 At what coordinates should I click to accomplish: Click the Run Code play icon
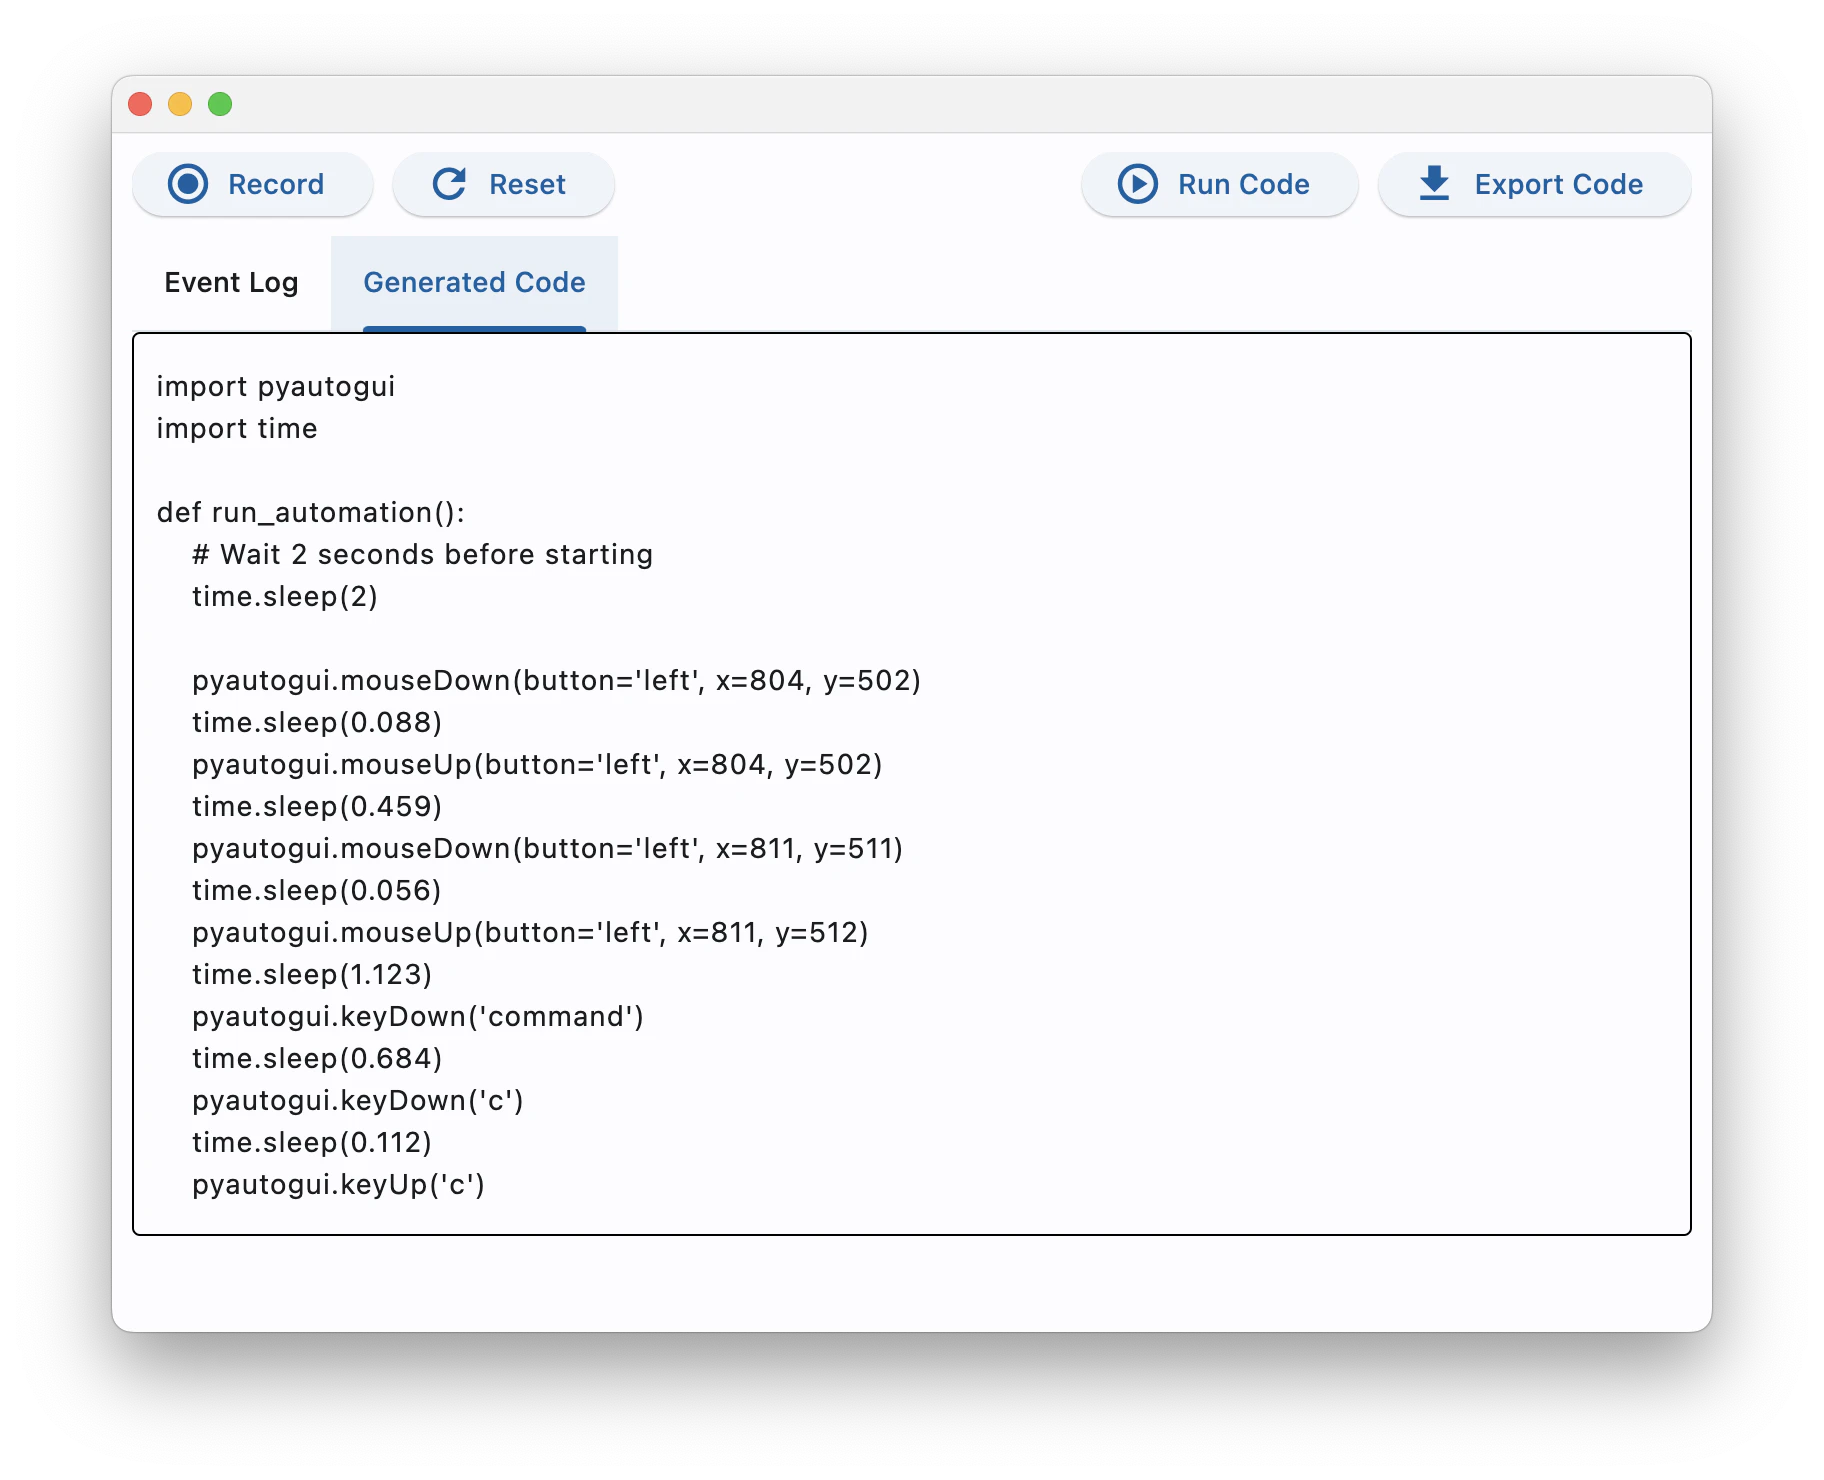point(1138,184)
